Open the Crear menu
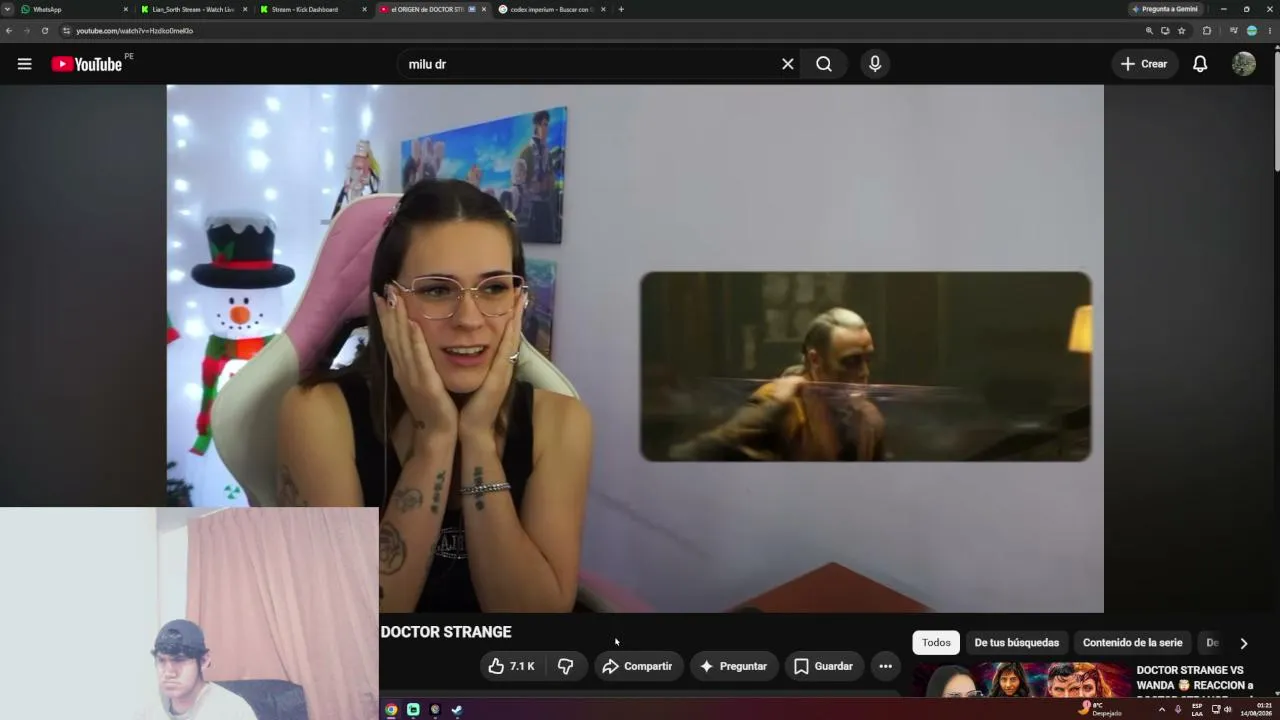1280x720 pixels. pyautogui.click(x=1144, y=64)
